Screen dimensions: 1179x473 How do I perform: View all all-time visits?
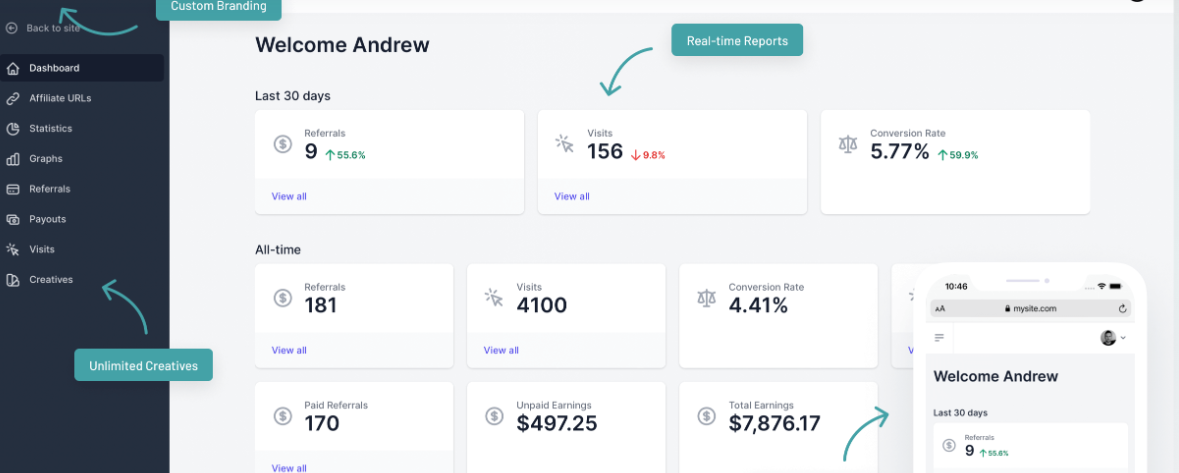tap(501, 350)
